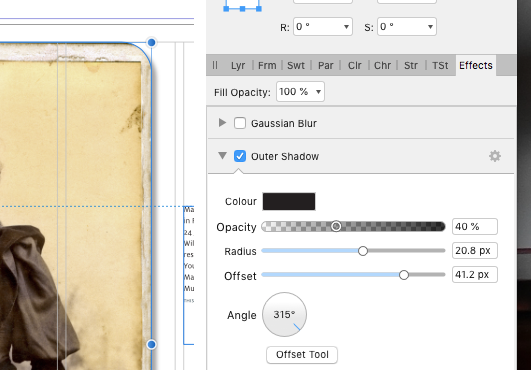Click the panel grip handle icon

215,65
